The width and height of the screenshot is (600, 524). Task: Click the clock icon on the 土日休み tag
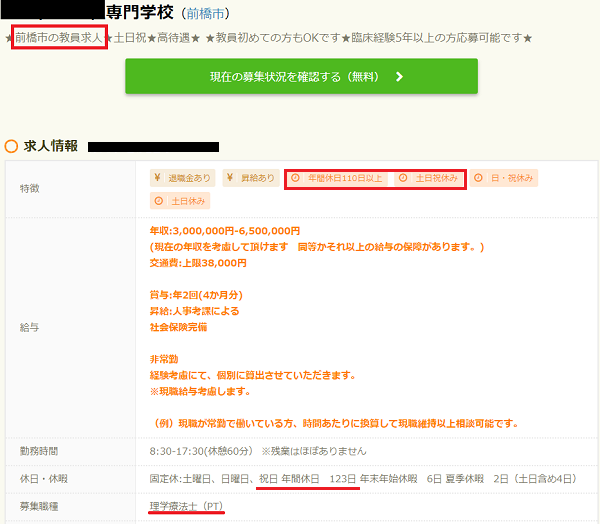pyautogui.click(x=159, y=201)
